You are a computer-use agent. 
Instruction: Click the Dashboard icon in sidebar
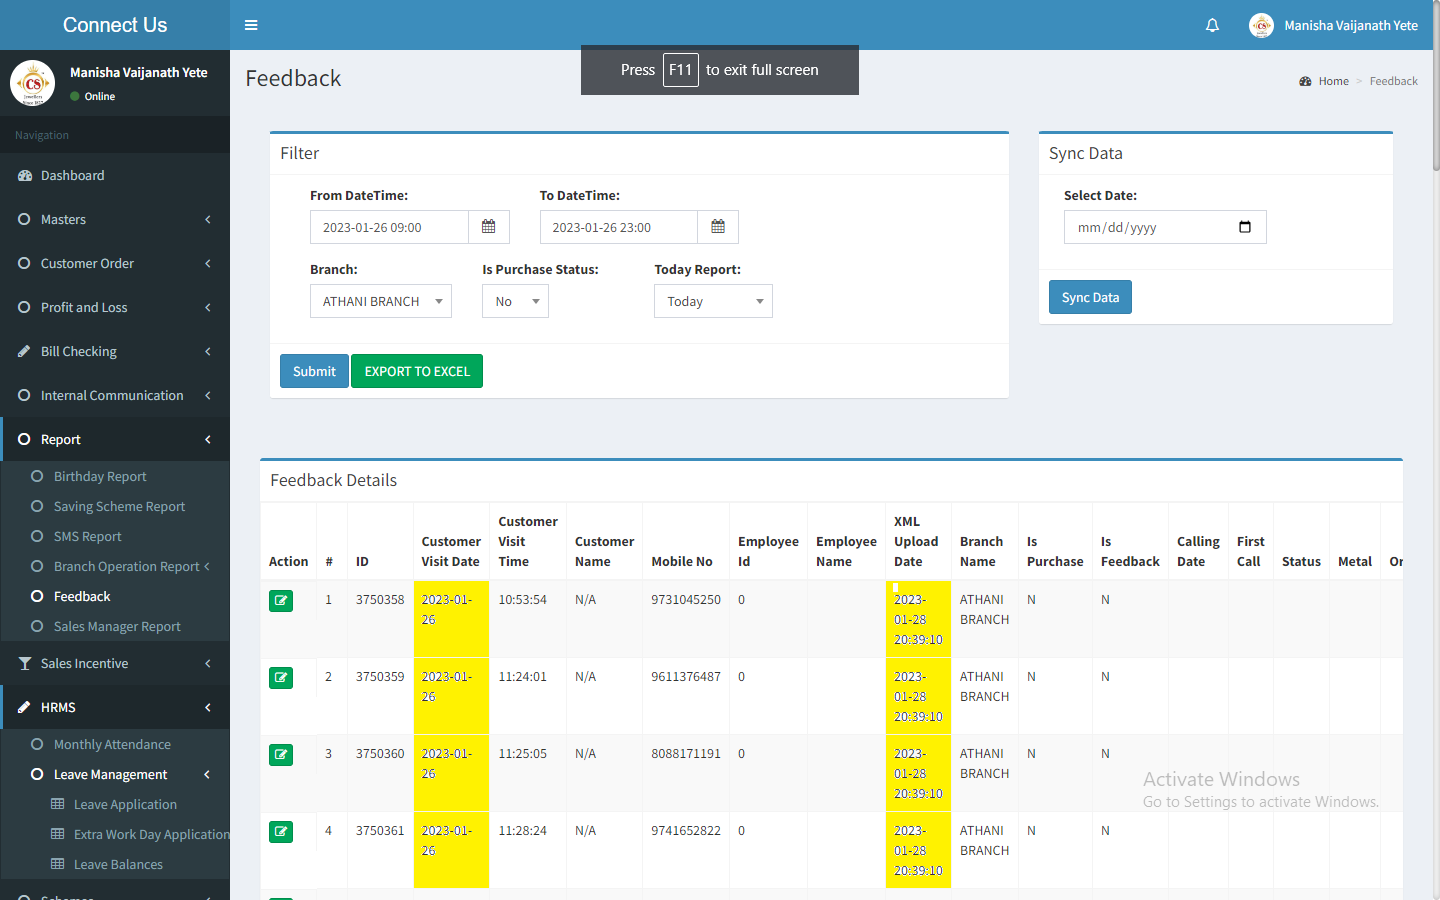point(25,175)
